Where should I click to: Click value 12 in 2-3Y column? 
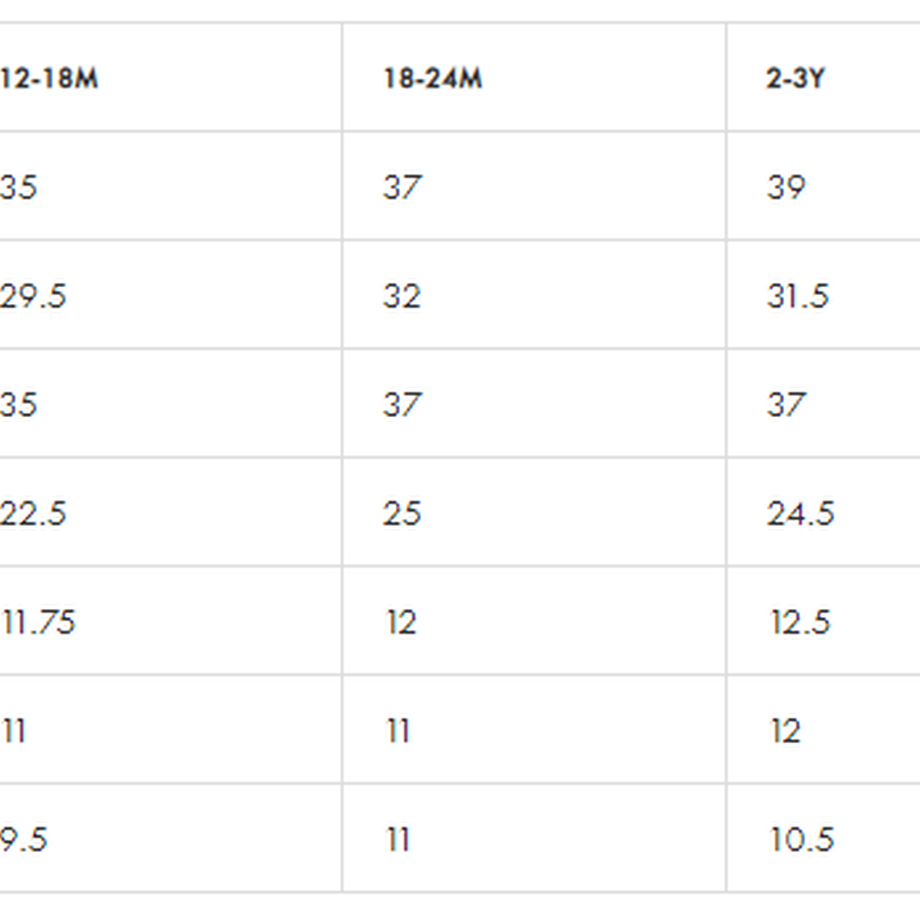pyautogui.click(x=784, y=731)
